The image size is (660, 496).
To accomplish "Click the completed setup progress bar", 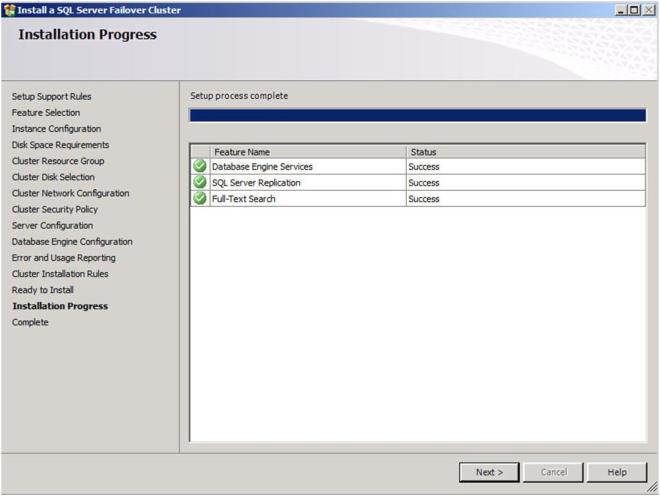I will 417,116.
